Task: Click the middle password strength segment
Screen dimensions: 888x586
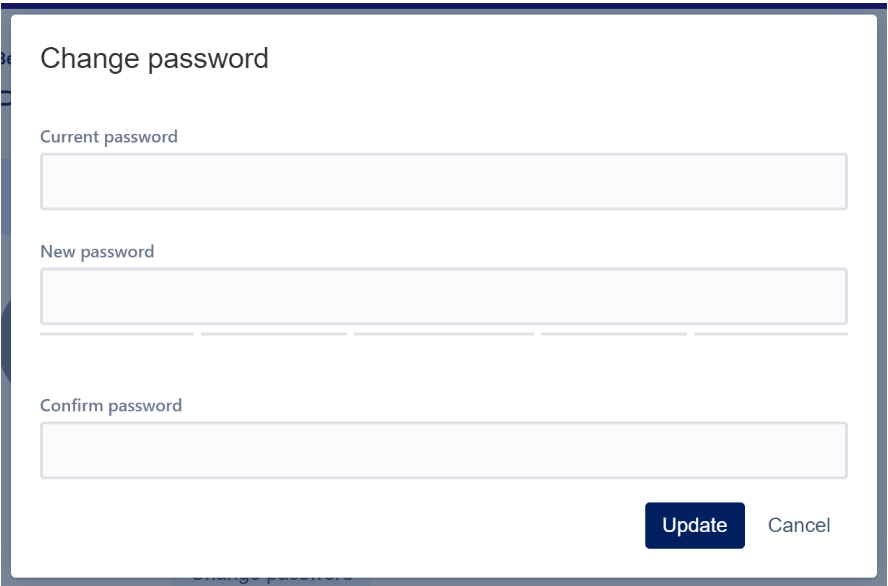Action: click(443, 334)
